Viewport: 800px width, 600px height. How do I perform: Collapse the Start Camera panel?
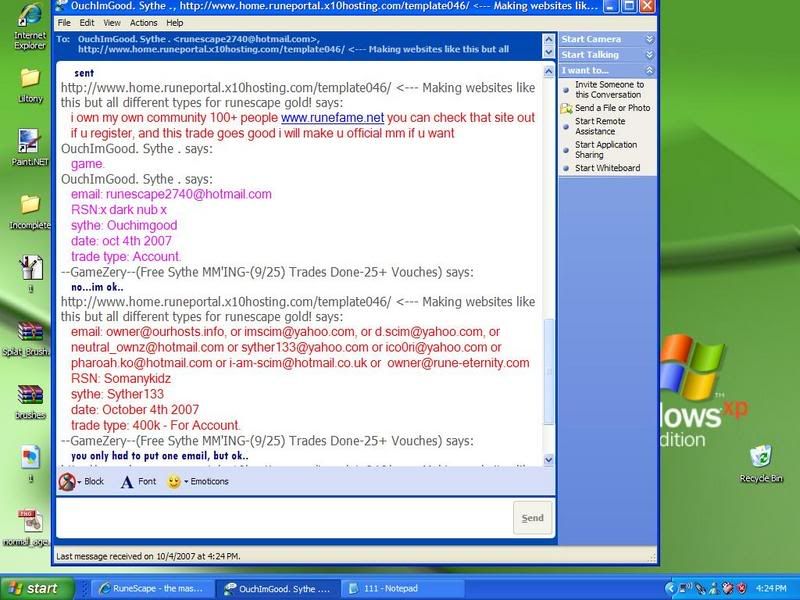[x=649, y=39]
